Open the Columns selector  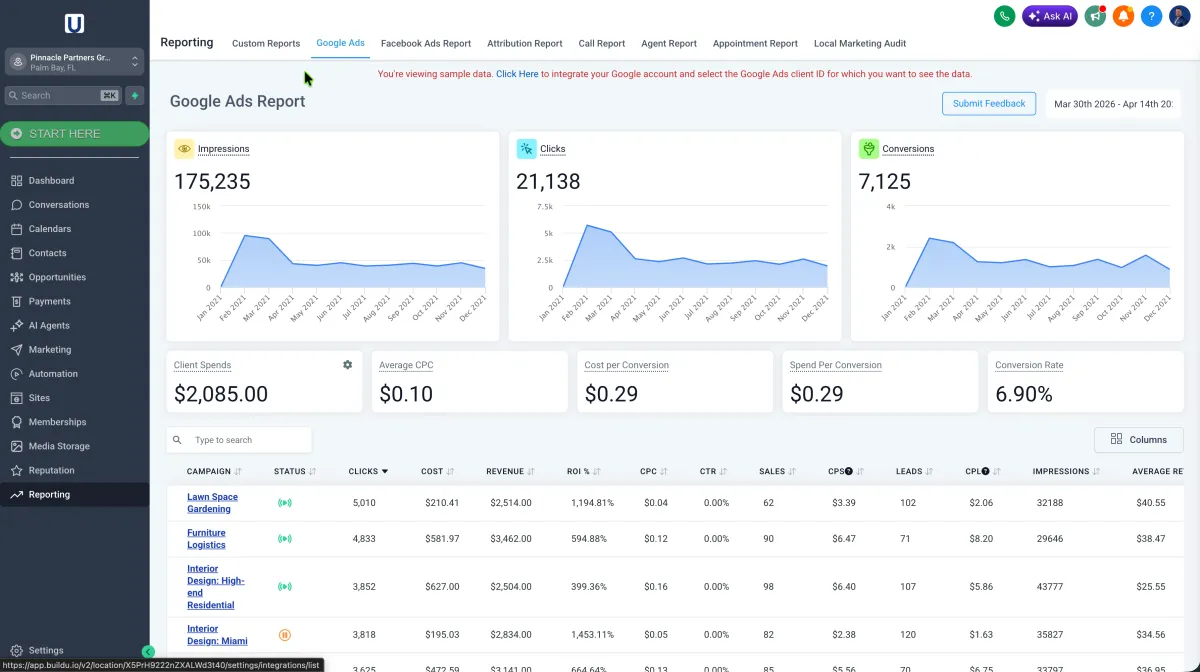click(1138, 440)
